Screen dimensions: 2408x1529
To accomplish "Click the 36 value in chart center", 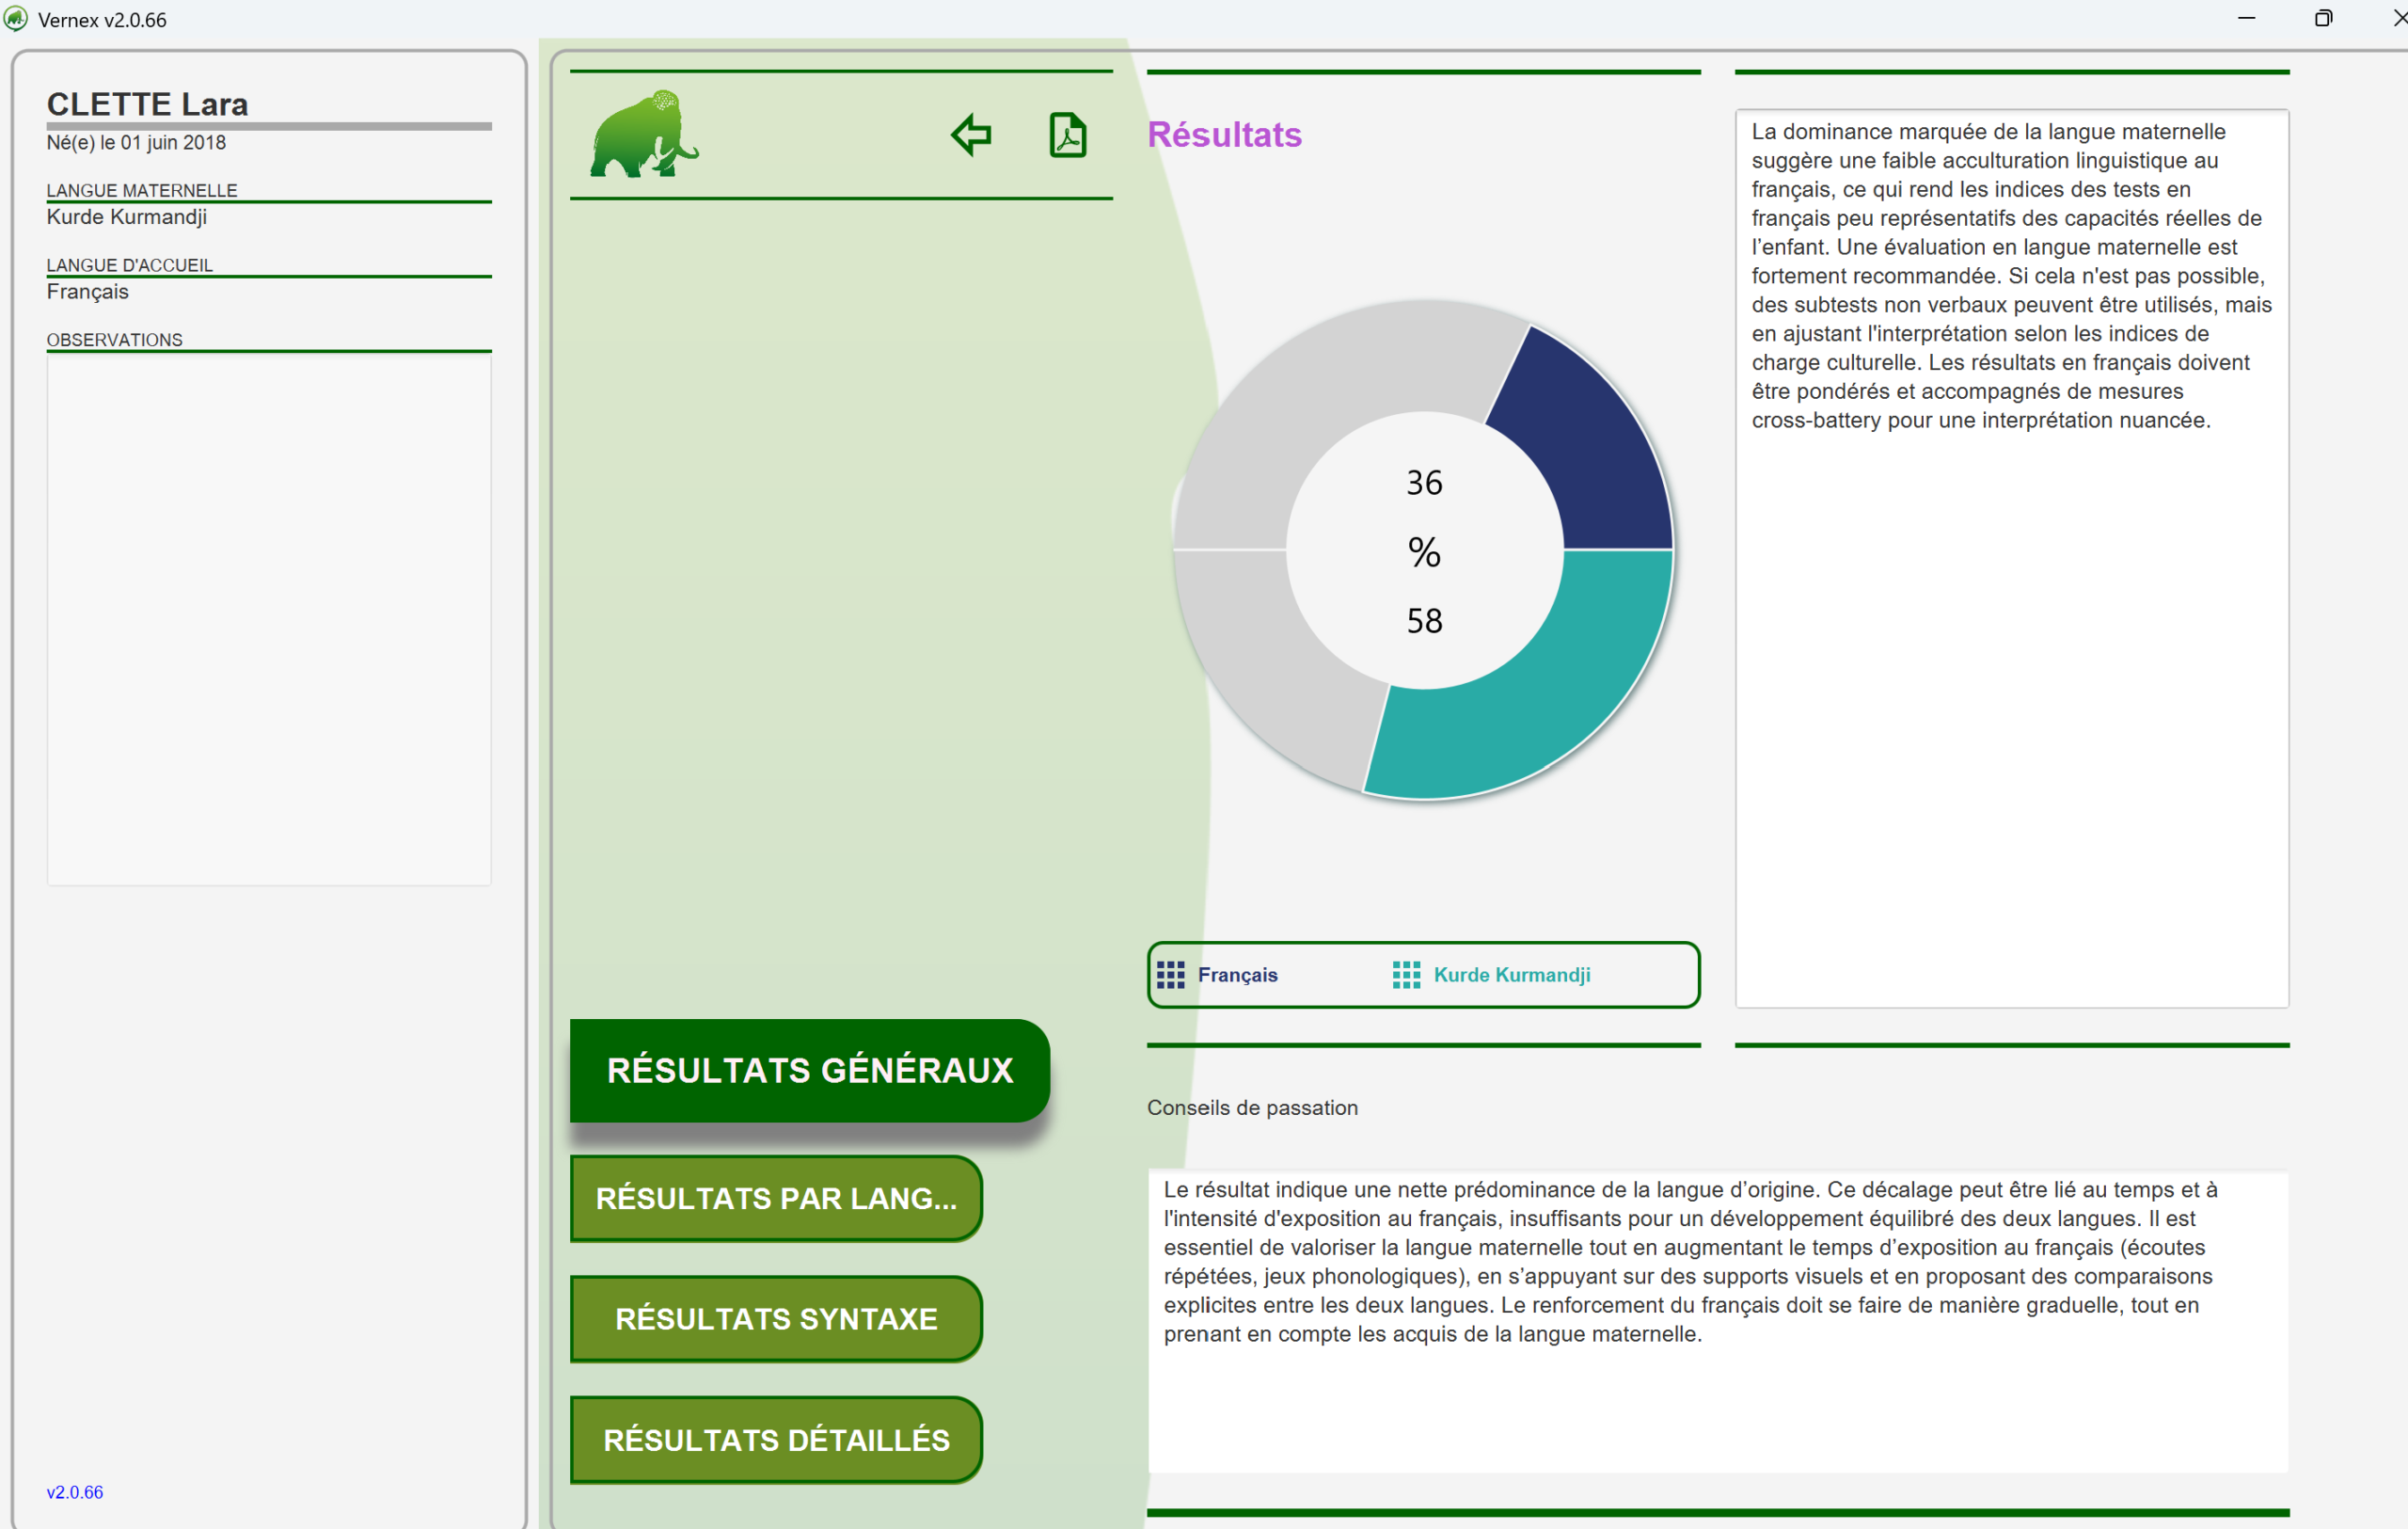I will coord(1424,482).
